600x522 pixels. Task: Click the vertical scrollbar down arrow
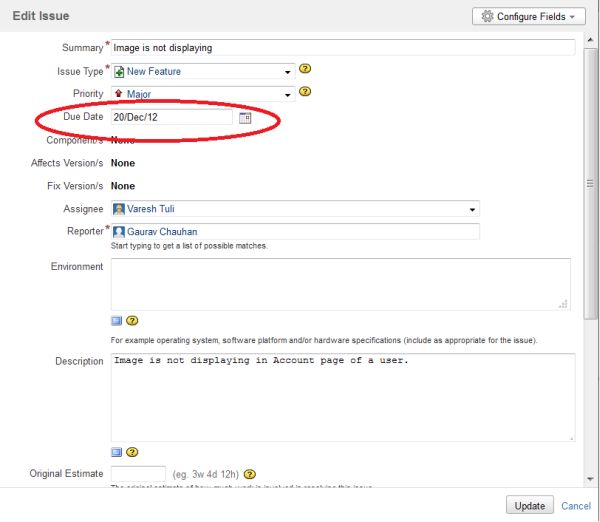pyautogui.click(x=591, y=479)
